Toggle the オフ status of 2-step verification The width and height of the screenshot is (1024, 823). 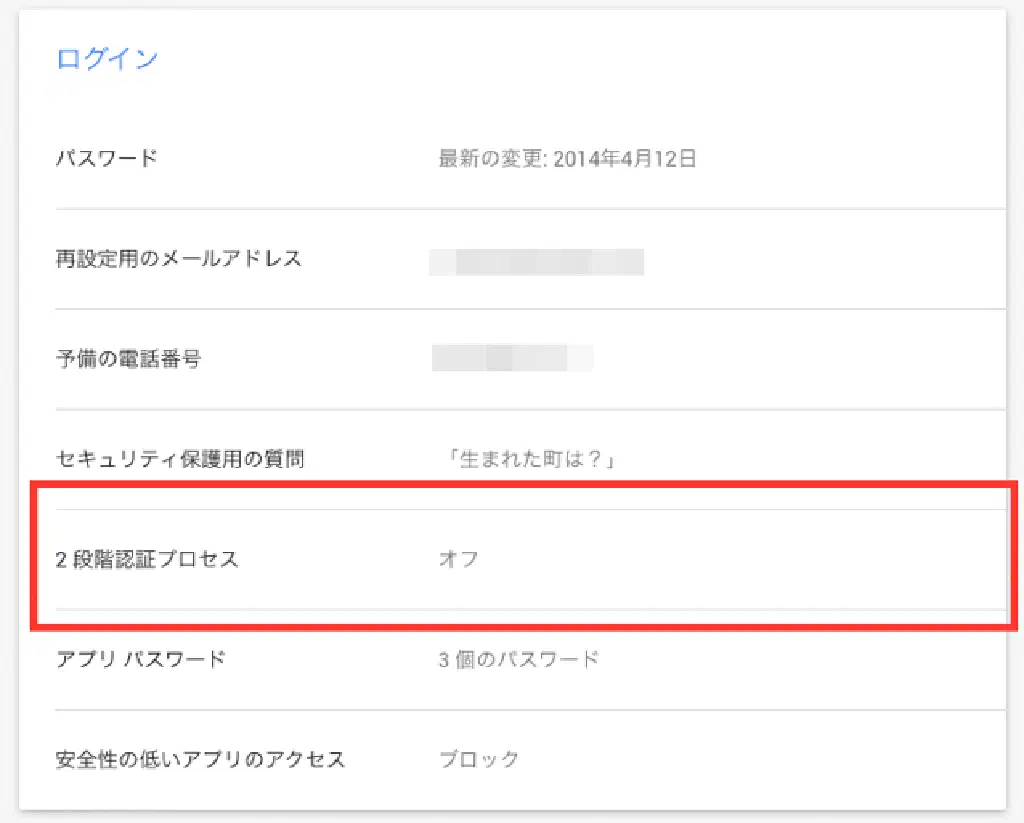coord(459,559)
